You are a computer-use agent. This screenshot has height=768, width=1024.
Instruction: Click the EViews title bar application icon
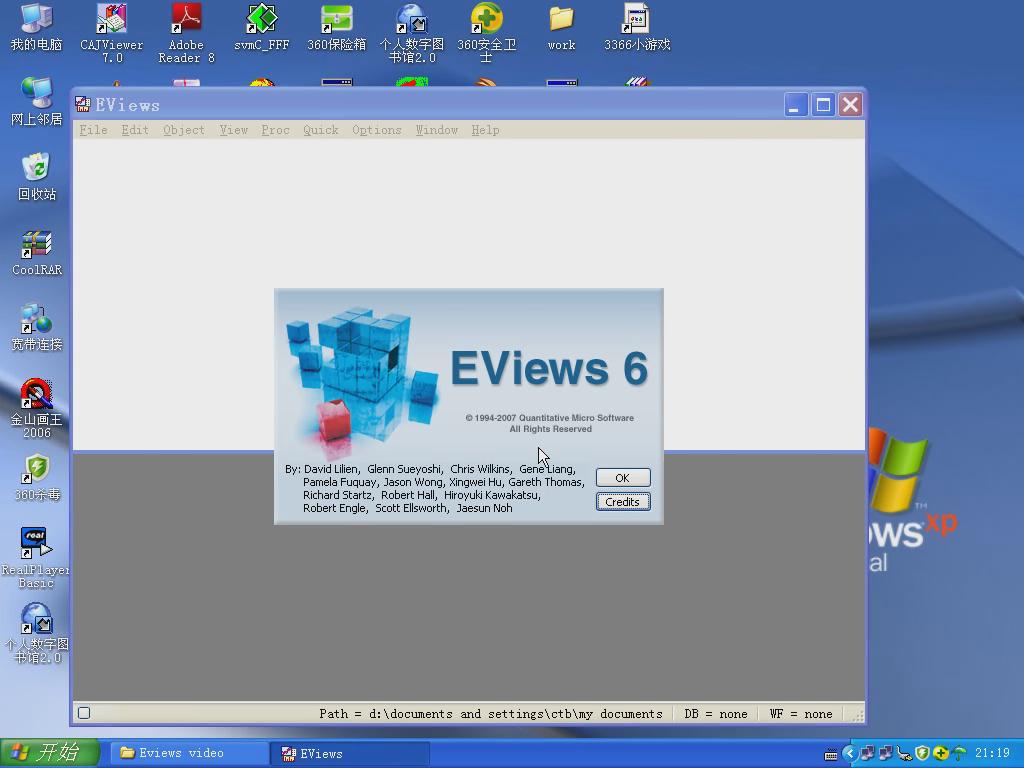[x=83, y=104]
